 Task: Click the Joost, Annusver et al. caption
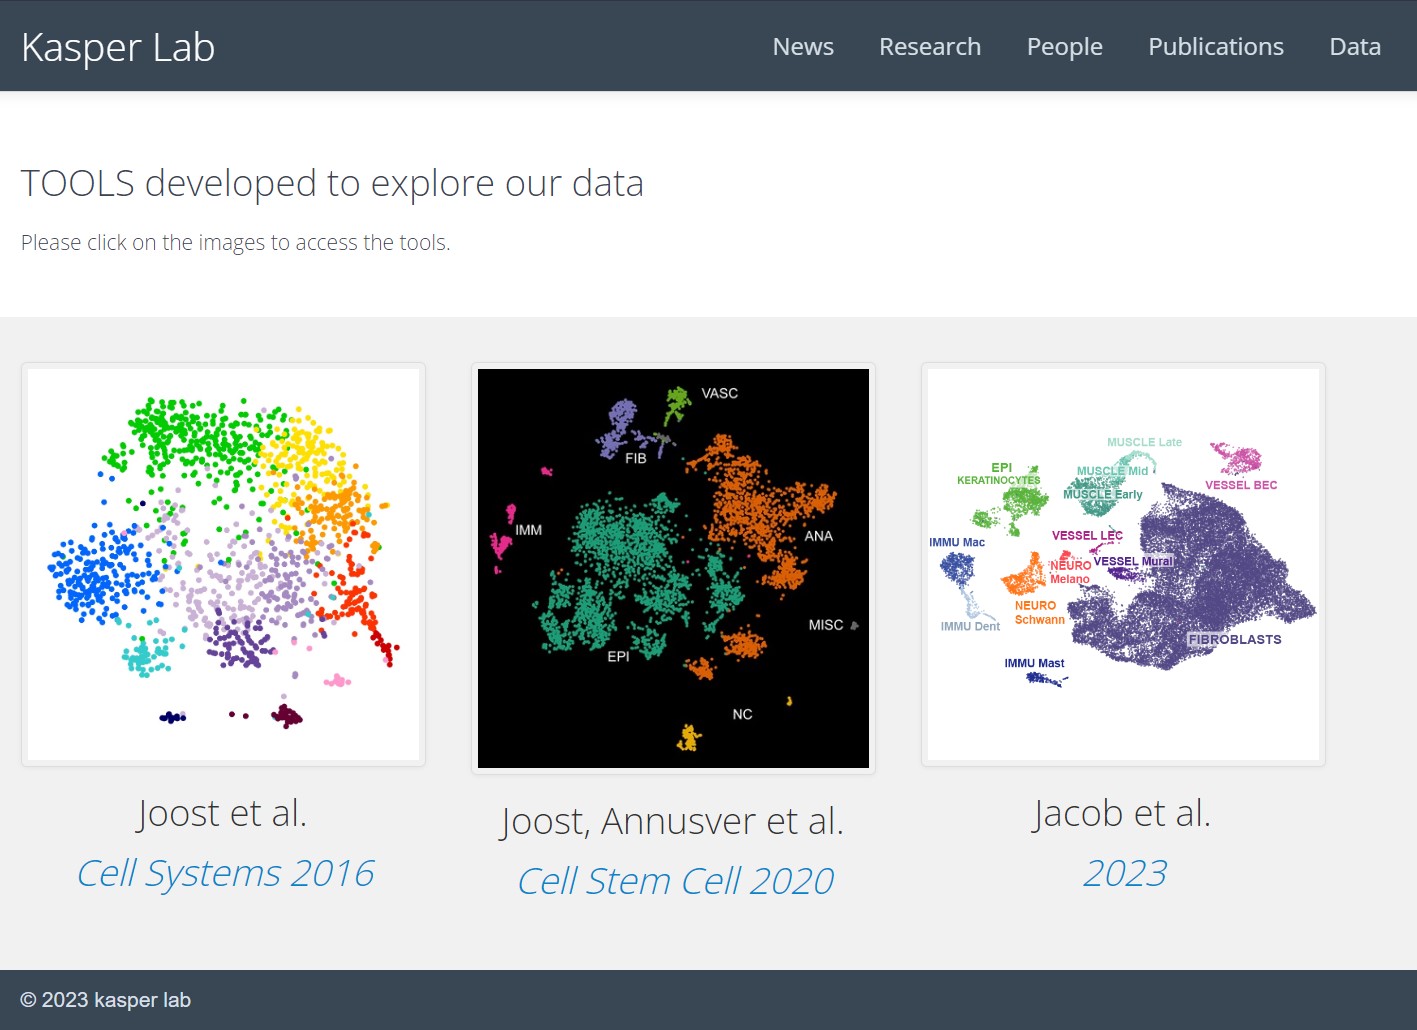[672, 821]
